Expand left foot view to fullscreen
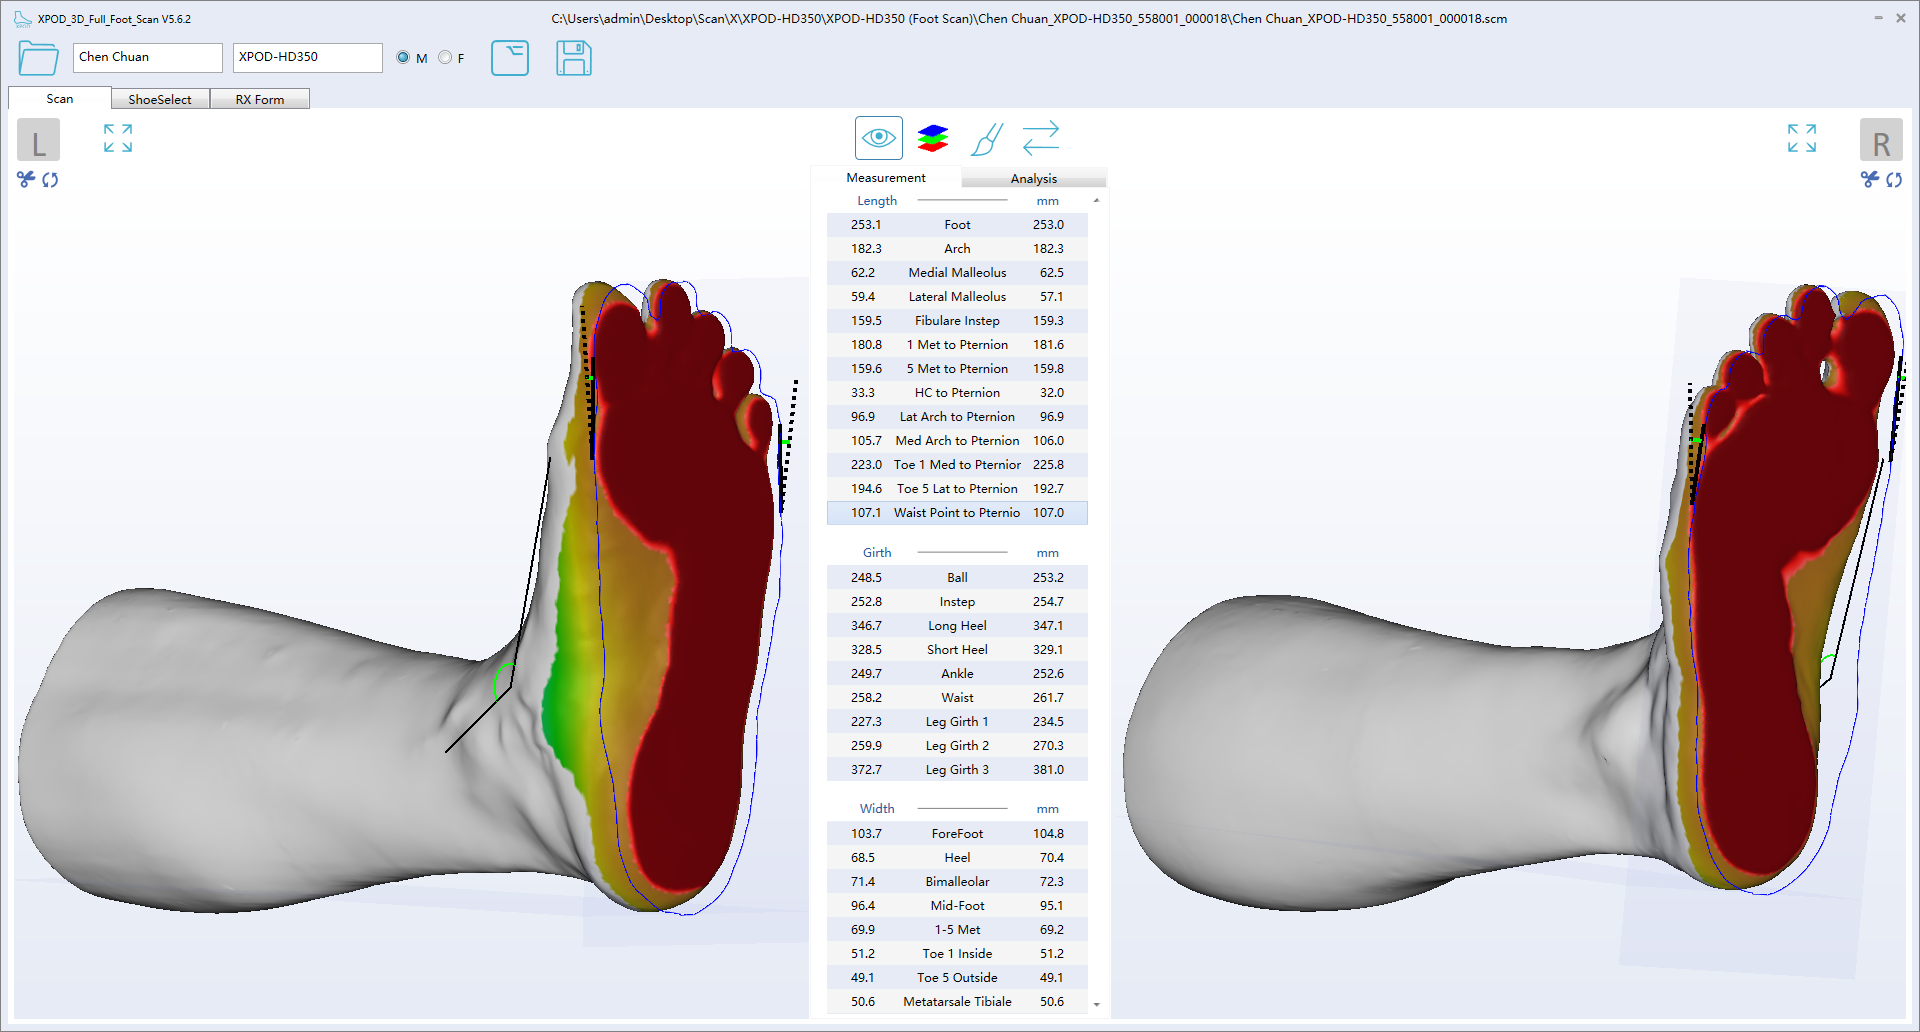The width and height of the screenshot is (1920, 1032). (118, 138)
